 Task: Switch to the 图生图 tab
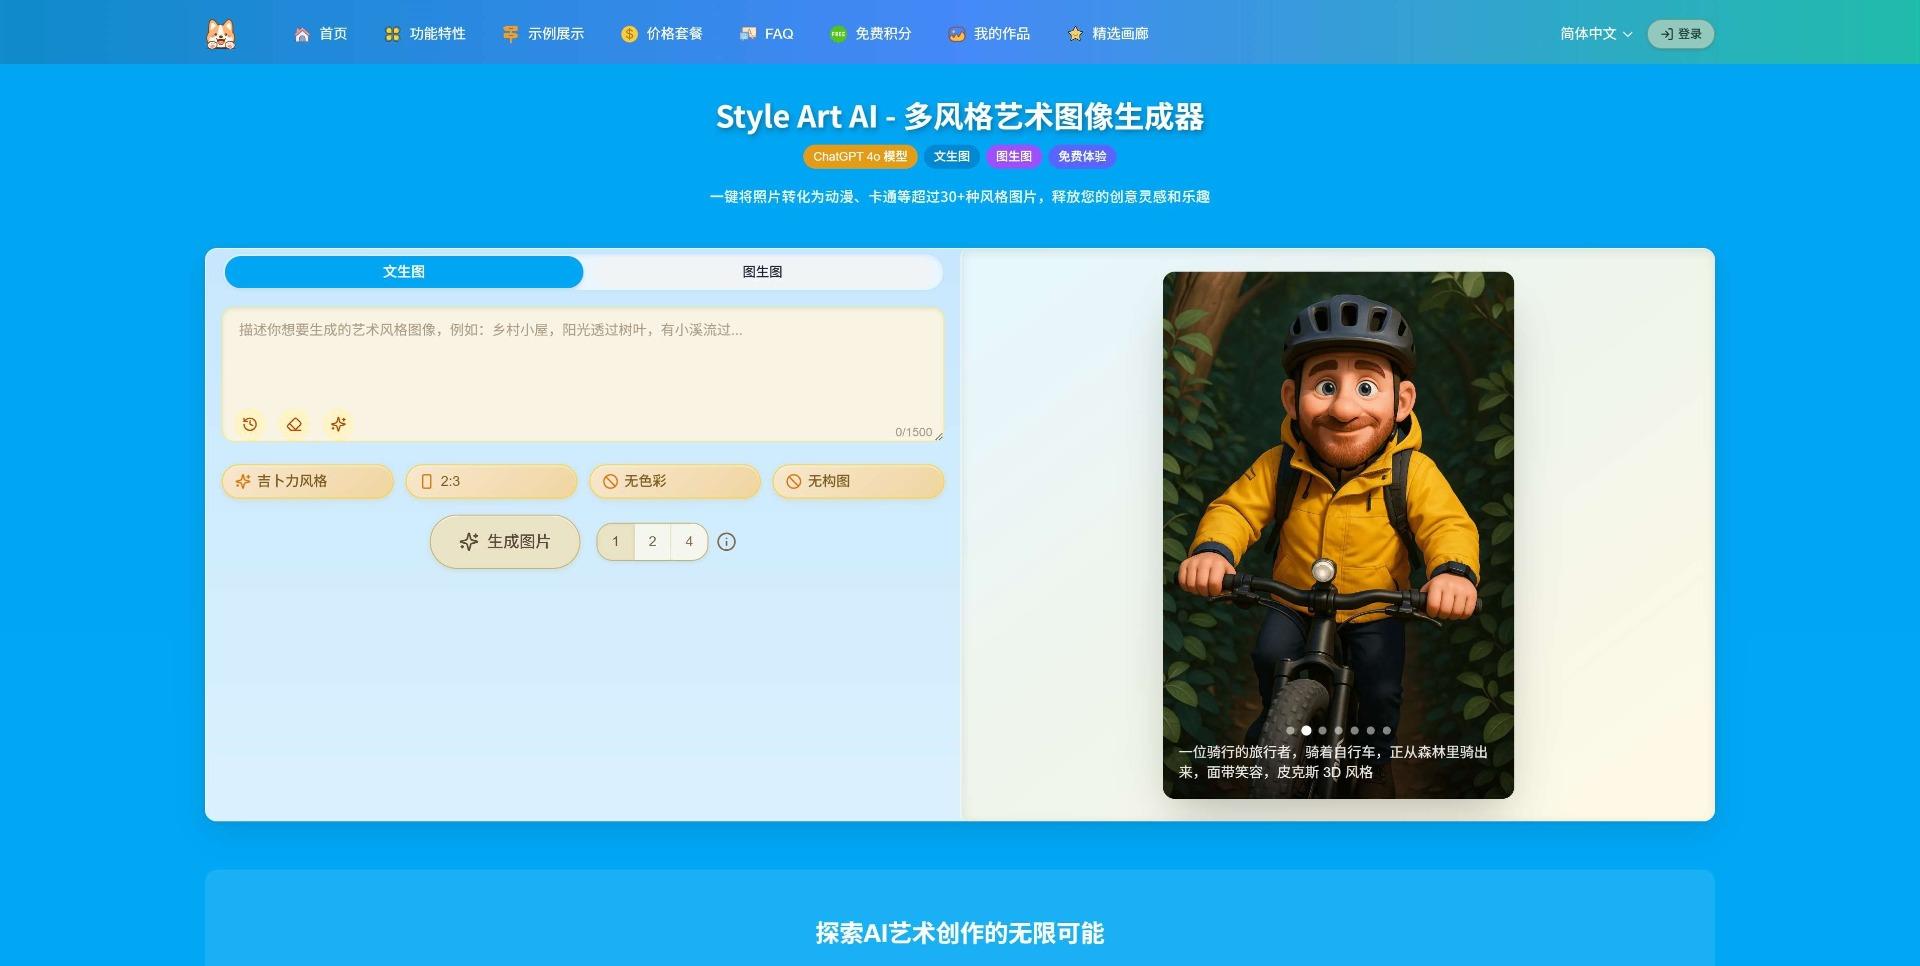(x=762, y=272)
